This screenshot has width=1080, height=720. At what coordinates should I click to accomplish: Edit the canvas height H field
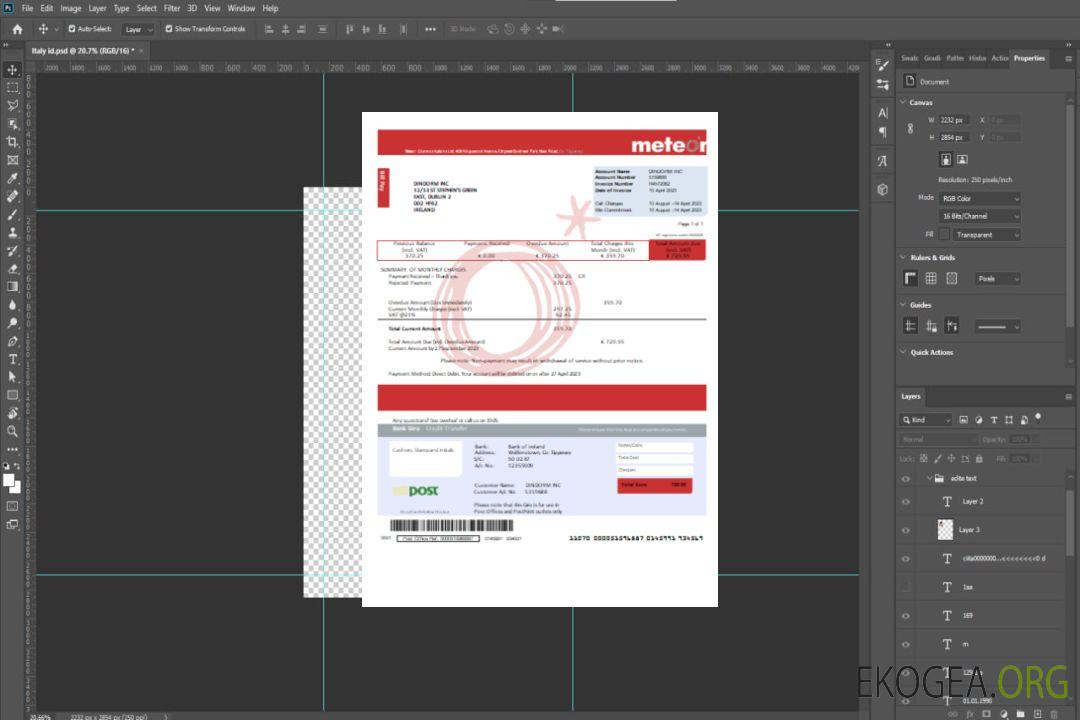coord(955,138)
